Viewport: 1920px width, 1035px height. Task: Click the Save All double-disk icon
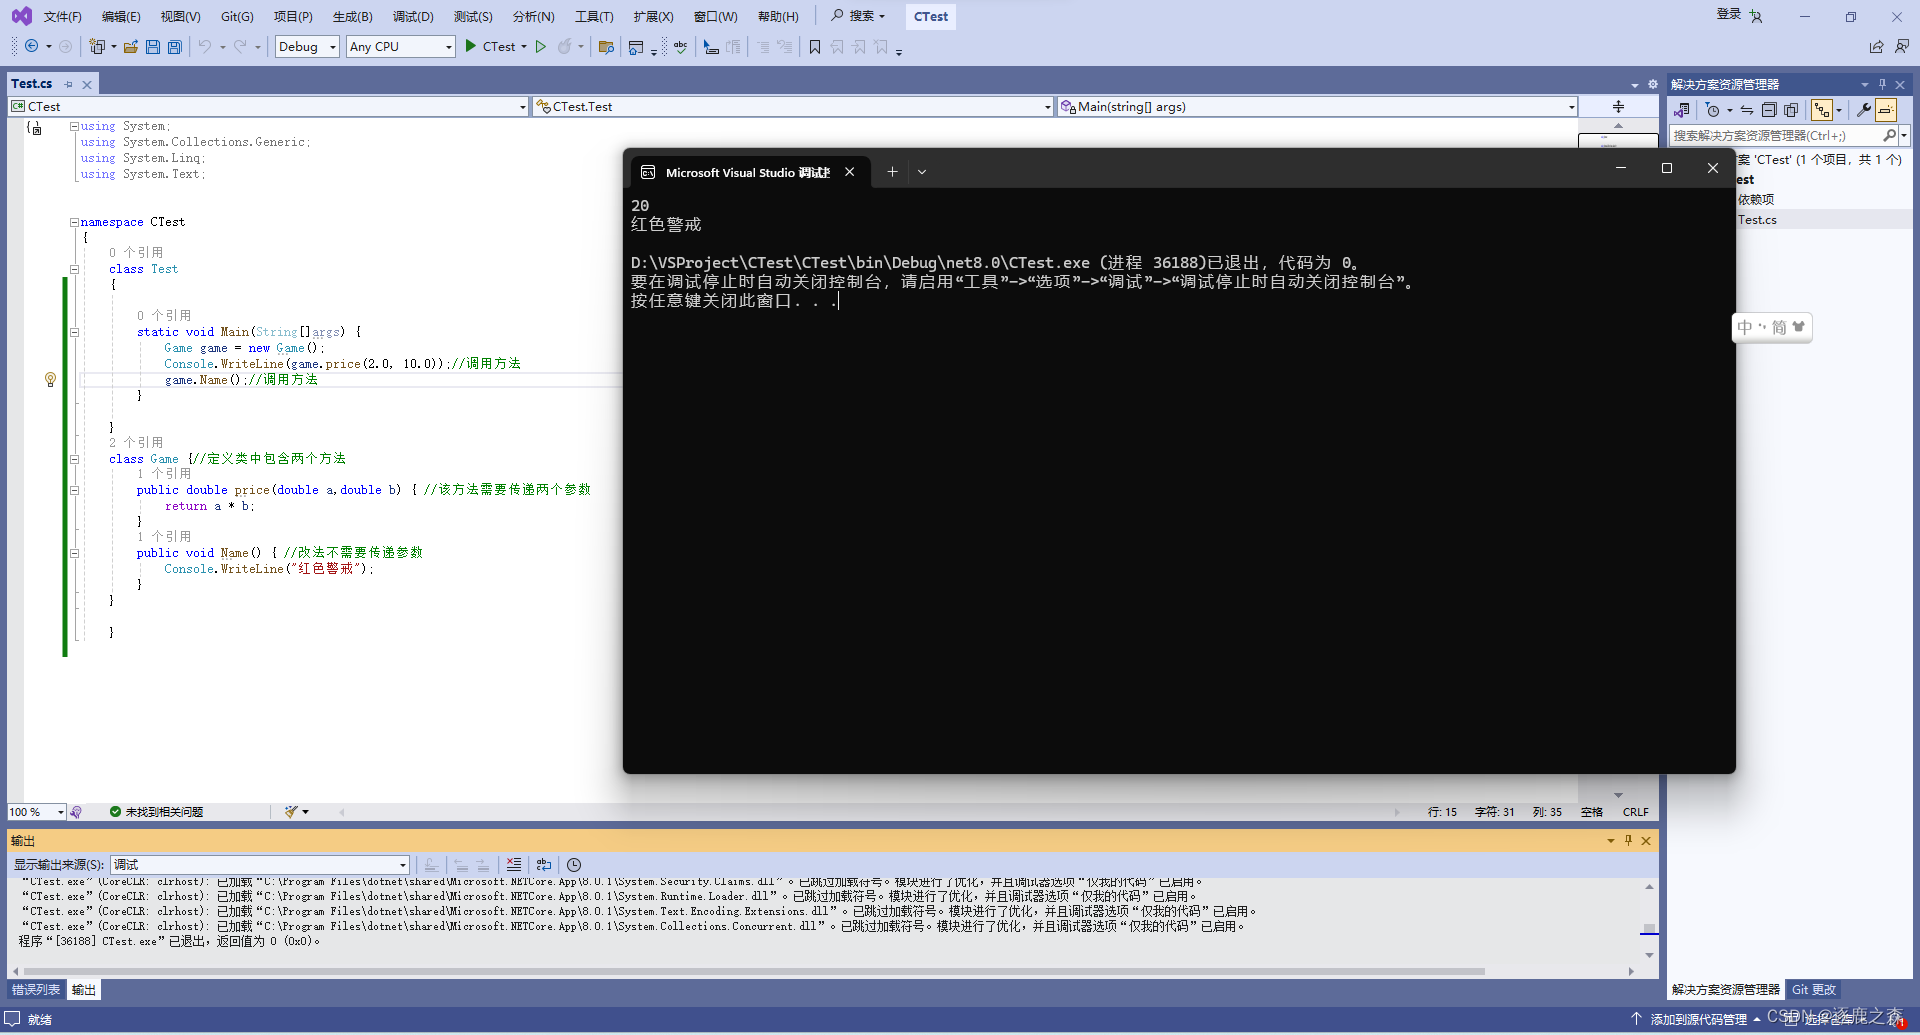tap(175, 46)
